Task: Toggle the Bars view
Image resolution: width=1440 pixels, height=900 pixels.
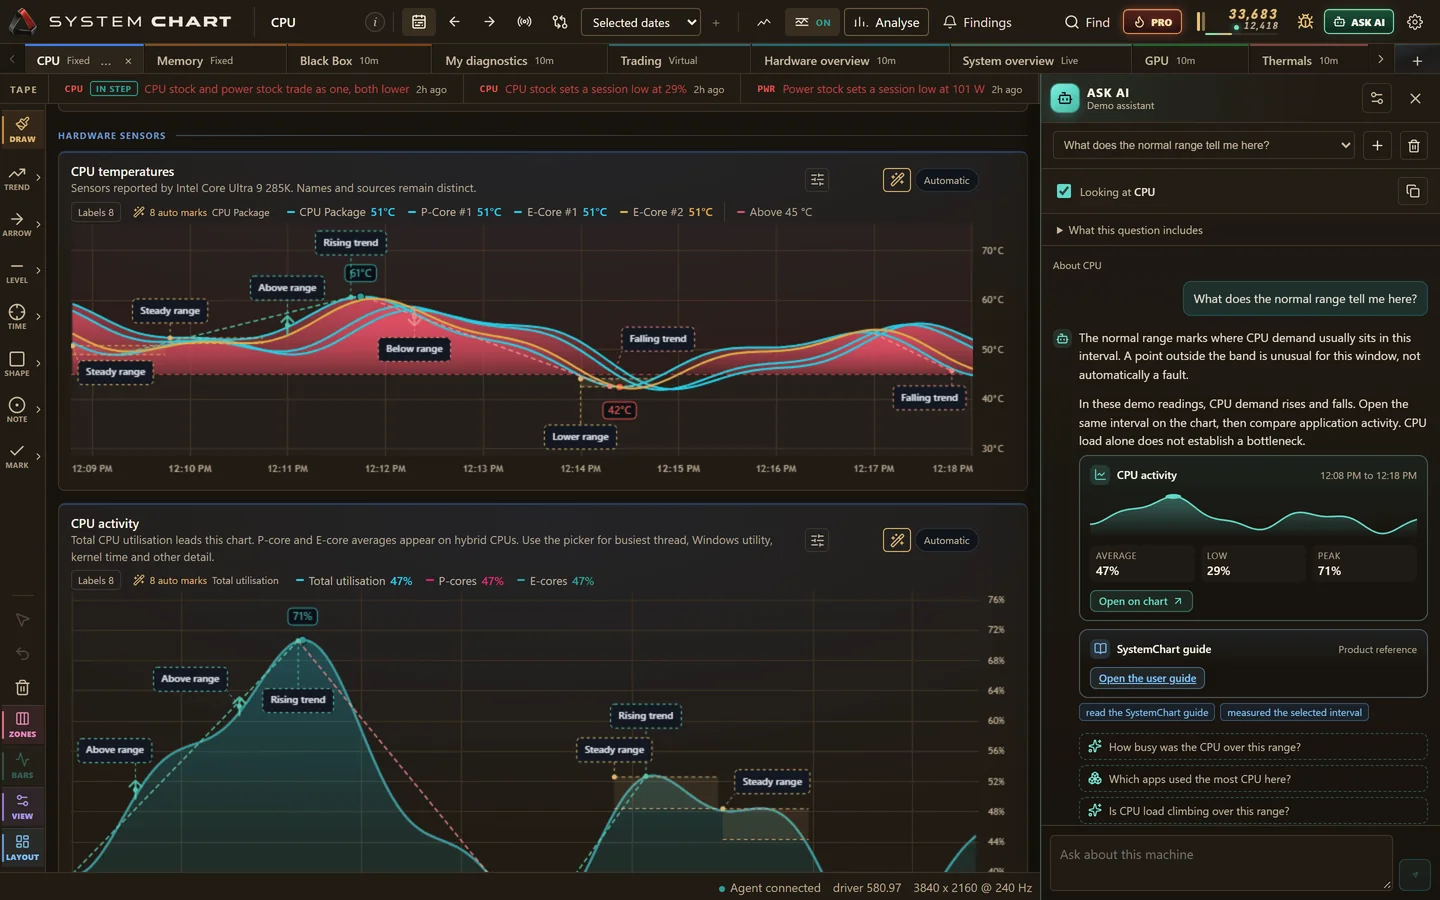Action: [x=22, y=766]
